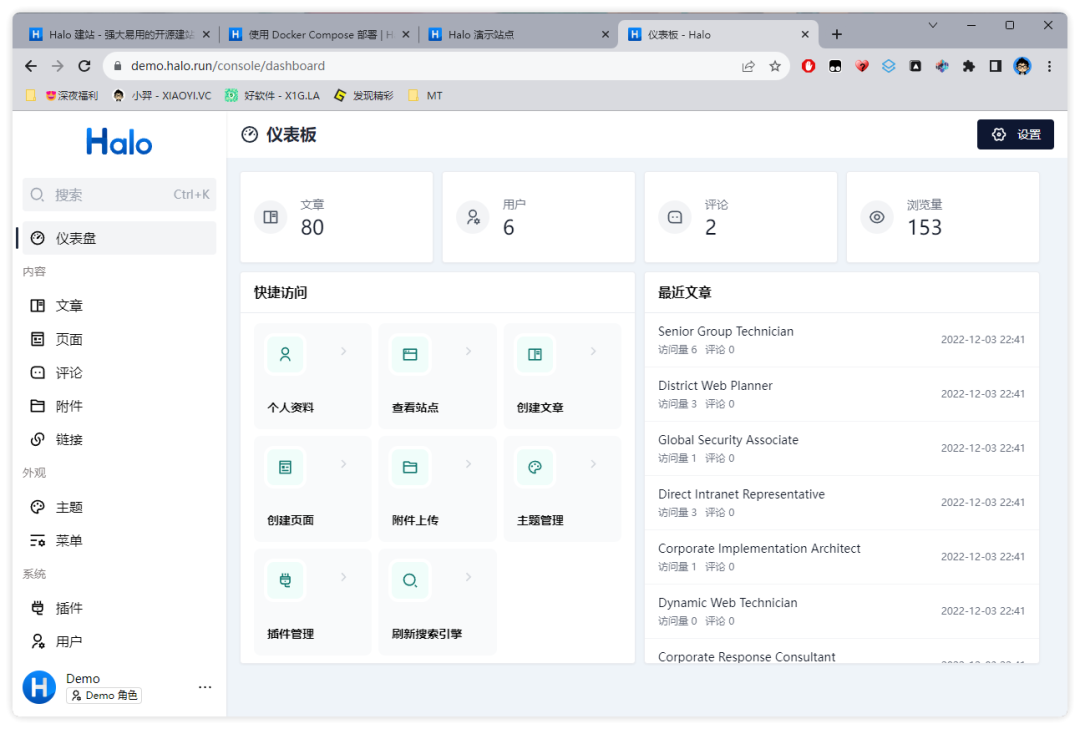Click the tab search chevron in Chrome

coord(933,25)
